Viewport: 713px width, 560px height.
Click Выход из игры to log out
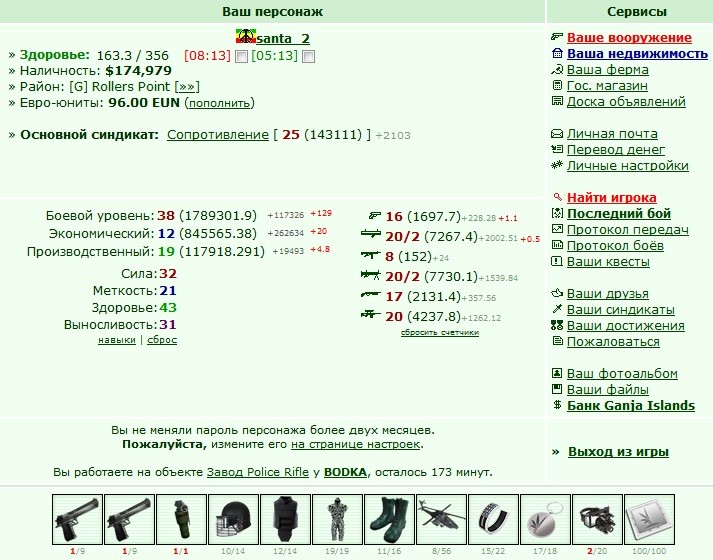click(618, 452)
